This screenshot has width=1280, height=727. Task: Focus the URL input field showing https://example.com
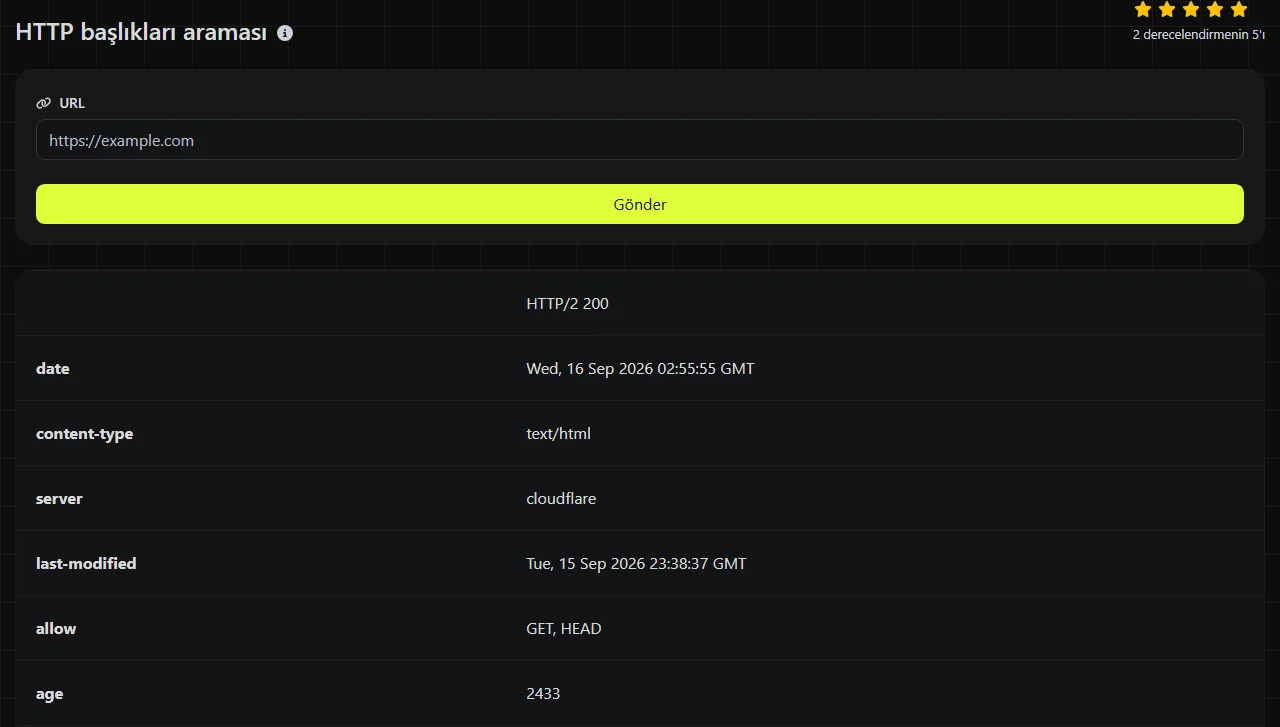640,140
